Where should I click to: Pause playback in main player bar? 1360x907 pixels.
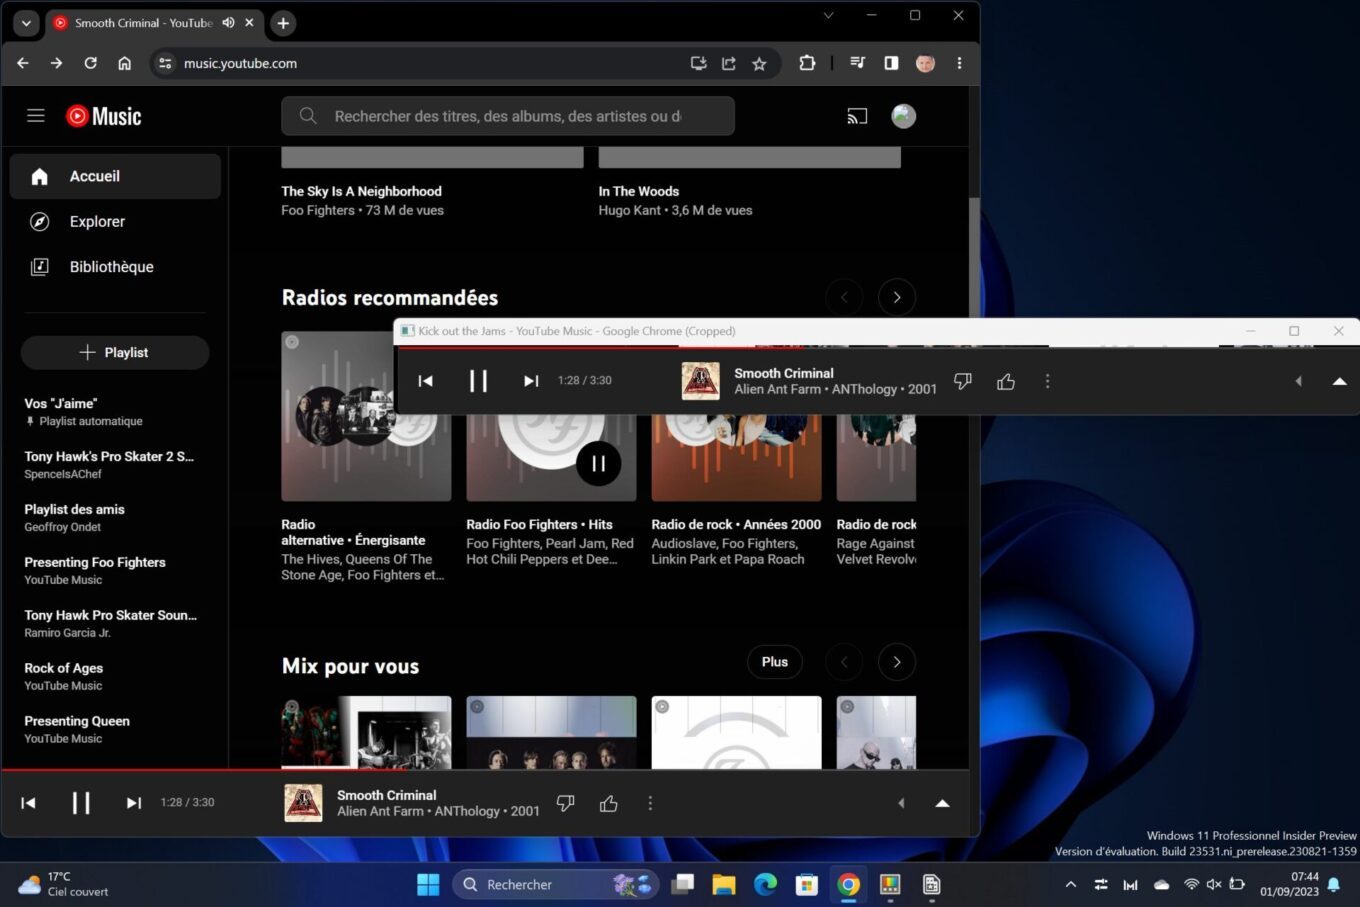(x=81, y=802)
